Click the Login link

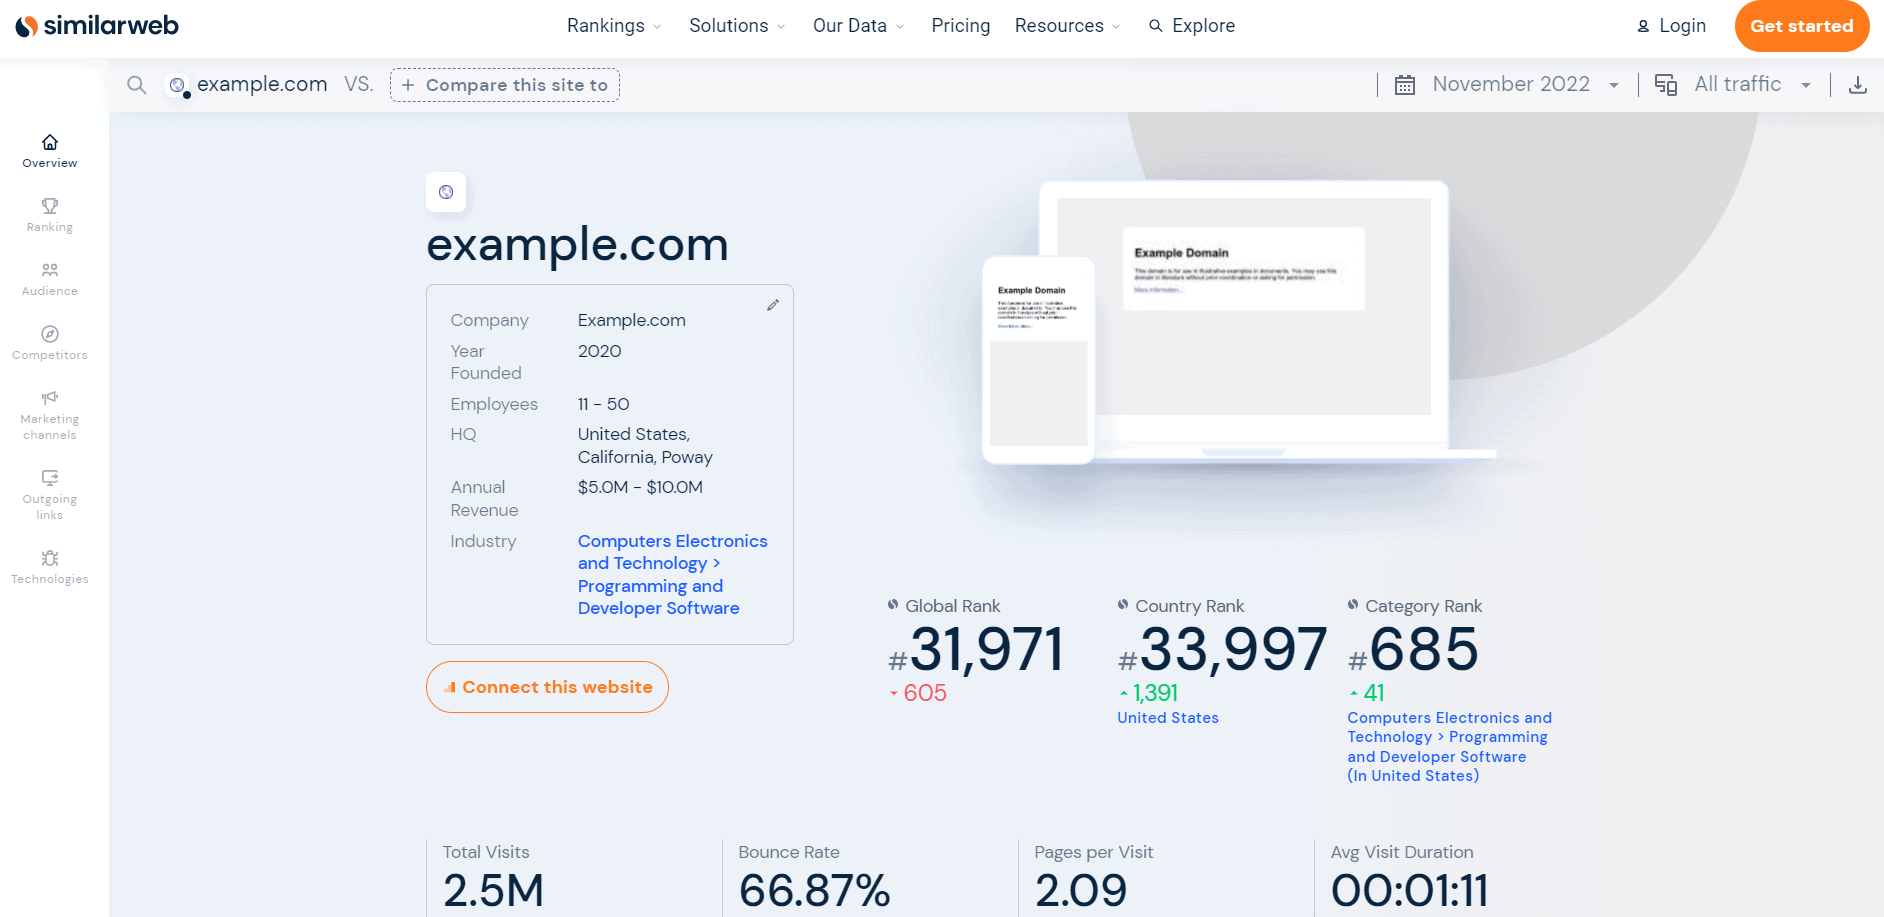pyautogui.click(x=1671, y=26)
